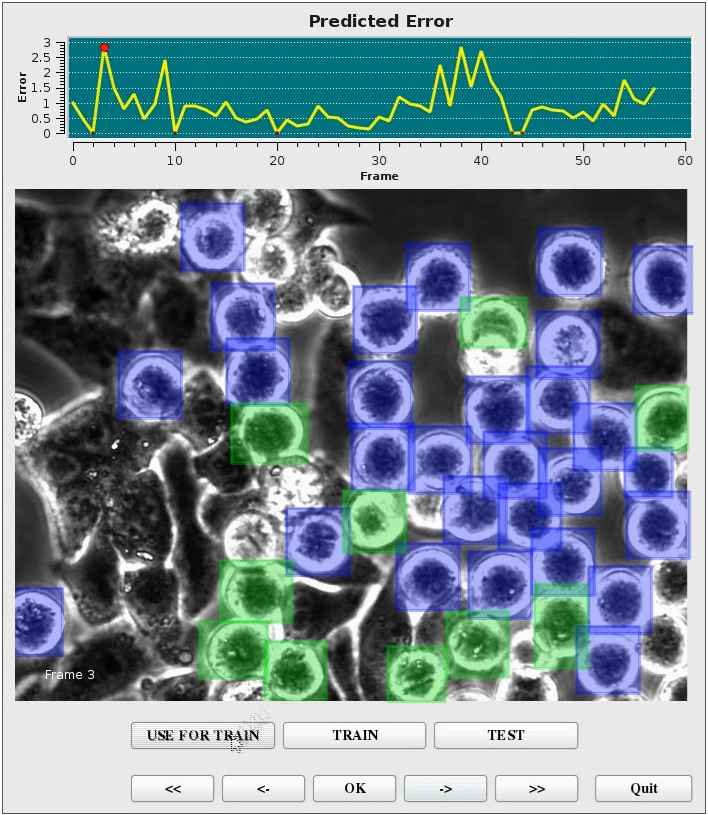The height and width of the screenshot is (815, 708).
Task: Click the zero-error point at frame 2
Action: click(x=93, y=133)
